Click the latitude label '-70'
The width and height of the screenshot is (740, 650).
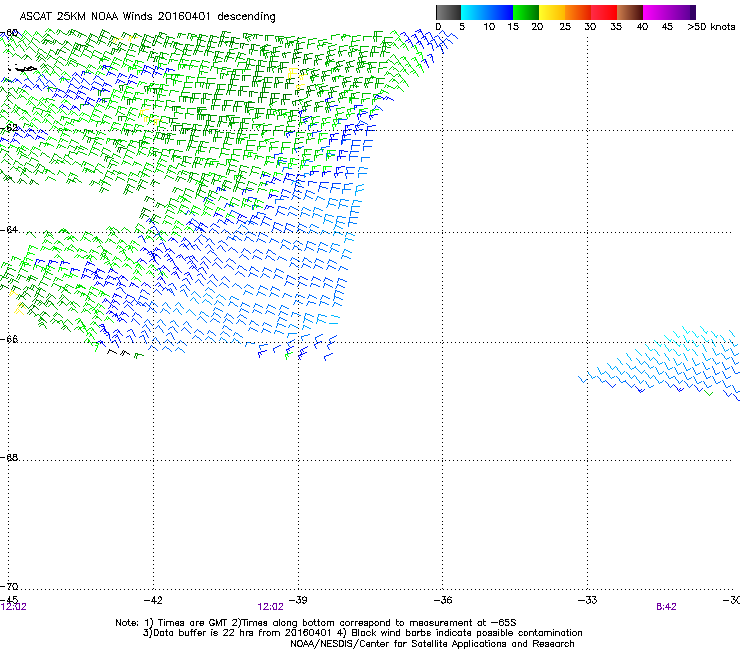click(x=9, y=586)
